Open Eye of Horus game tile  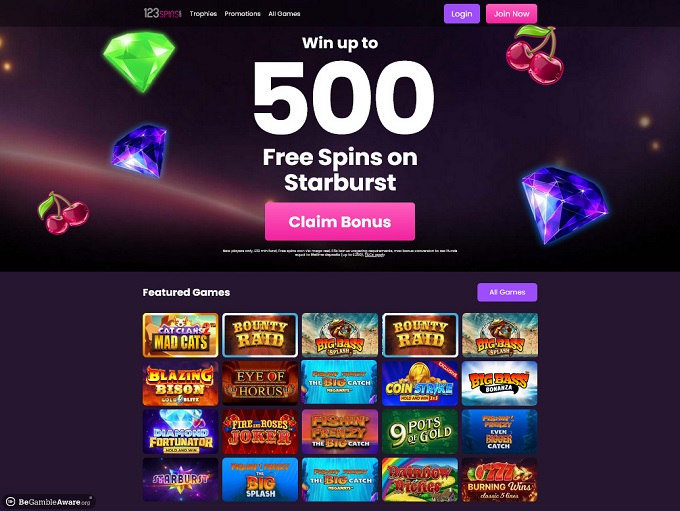(260, 383)
